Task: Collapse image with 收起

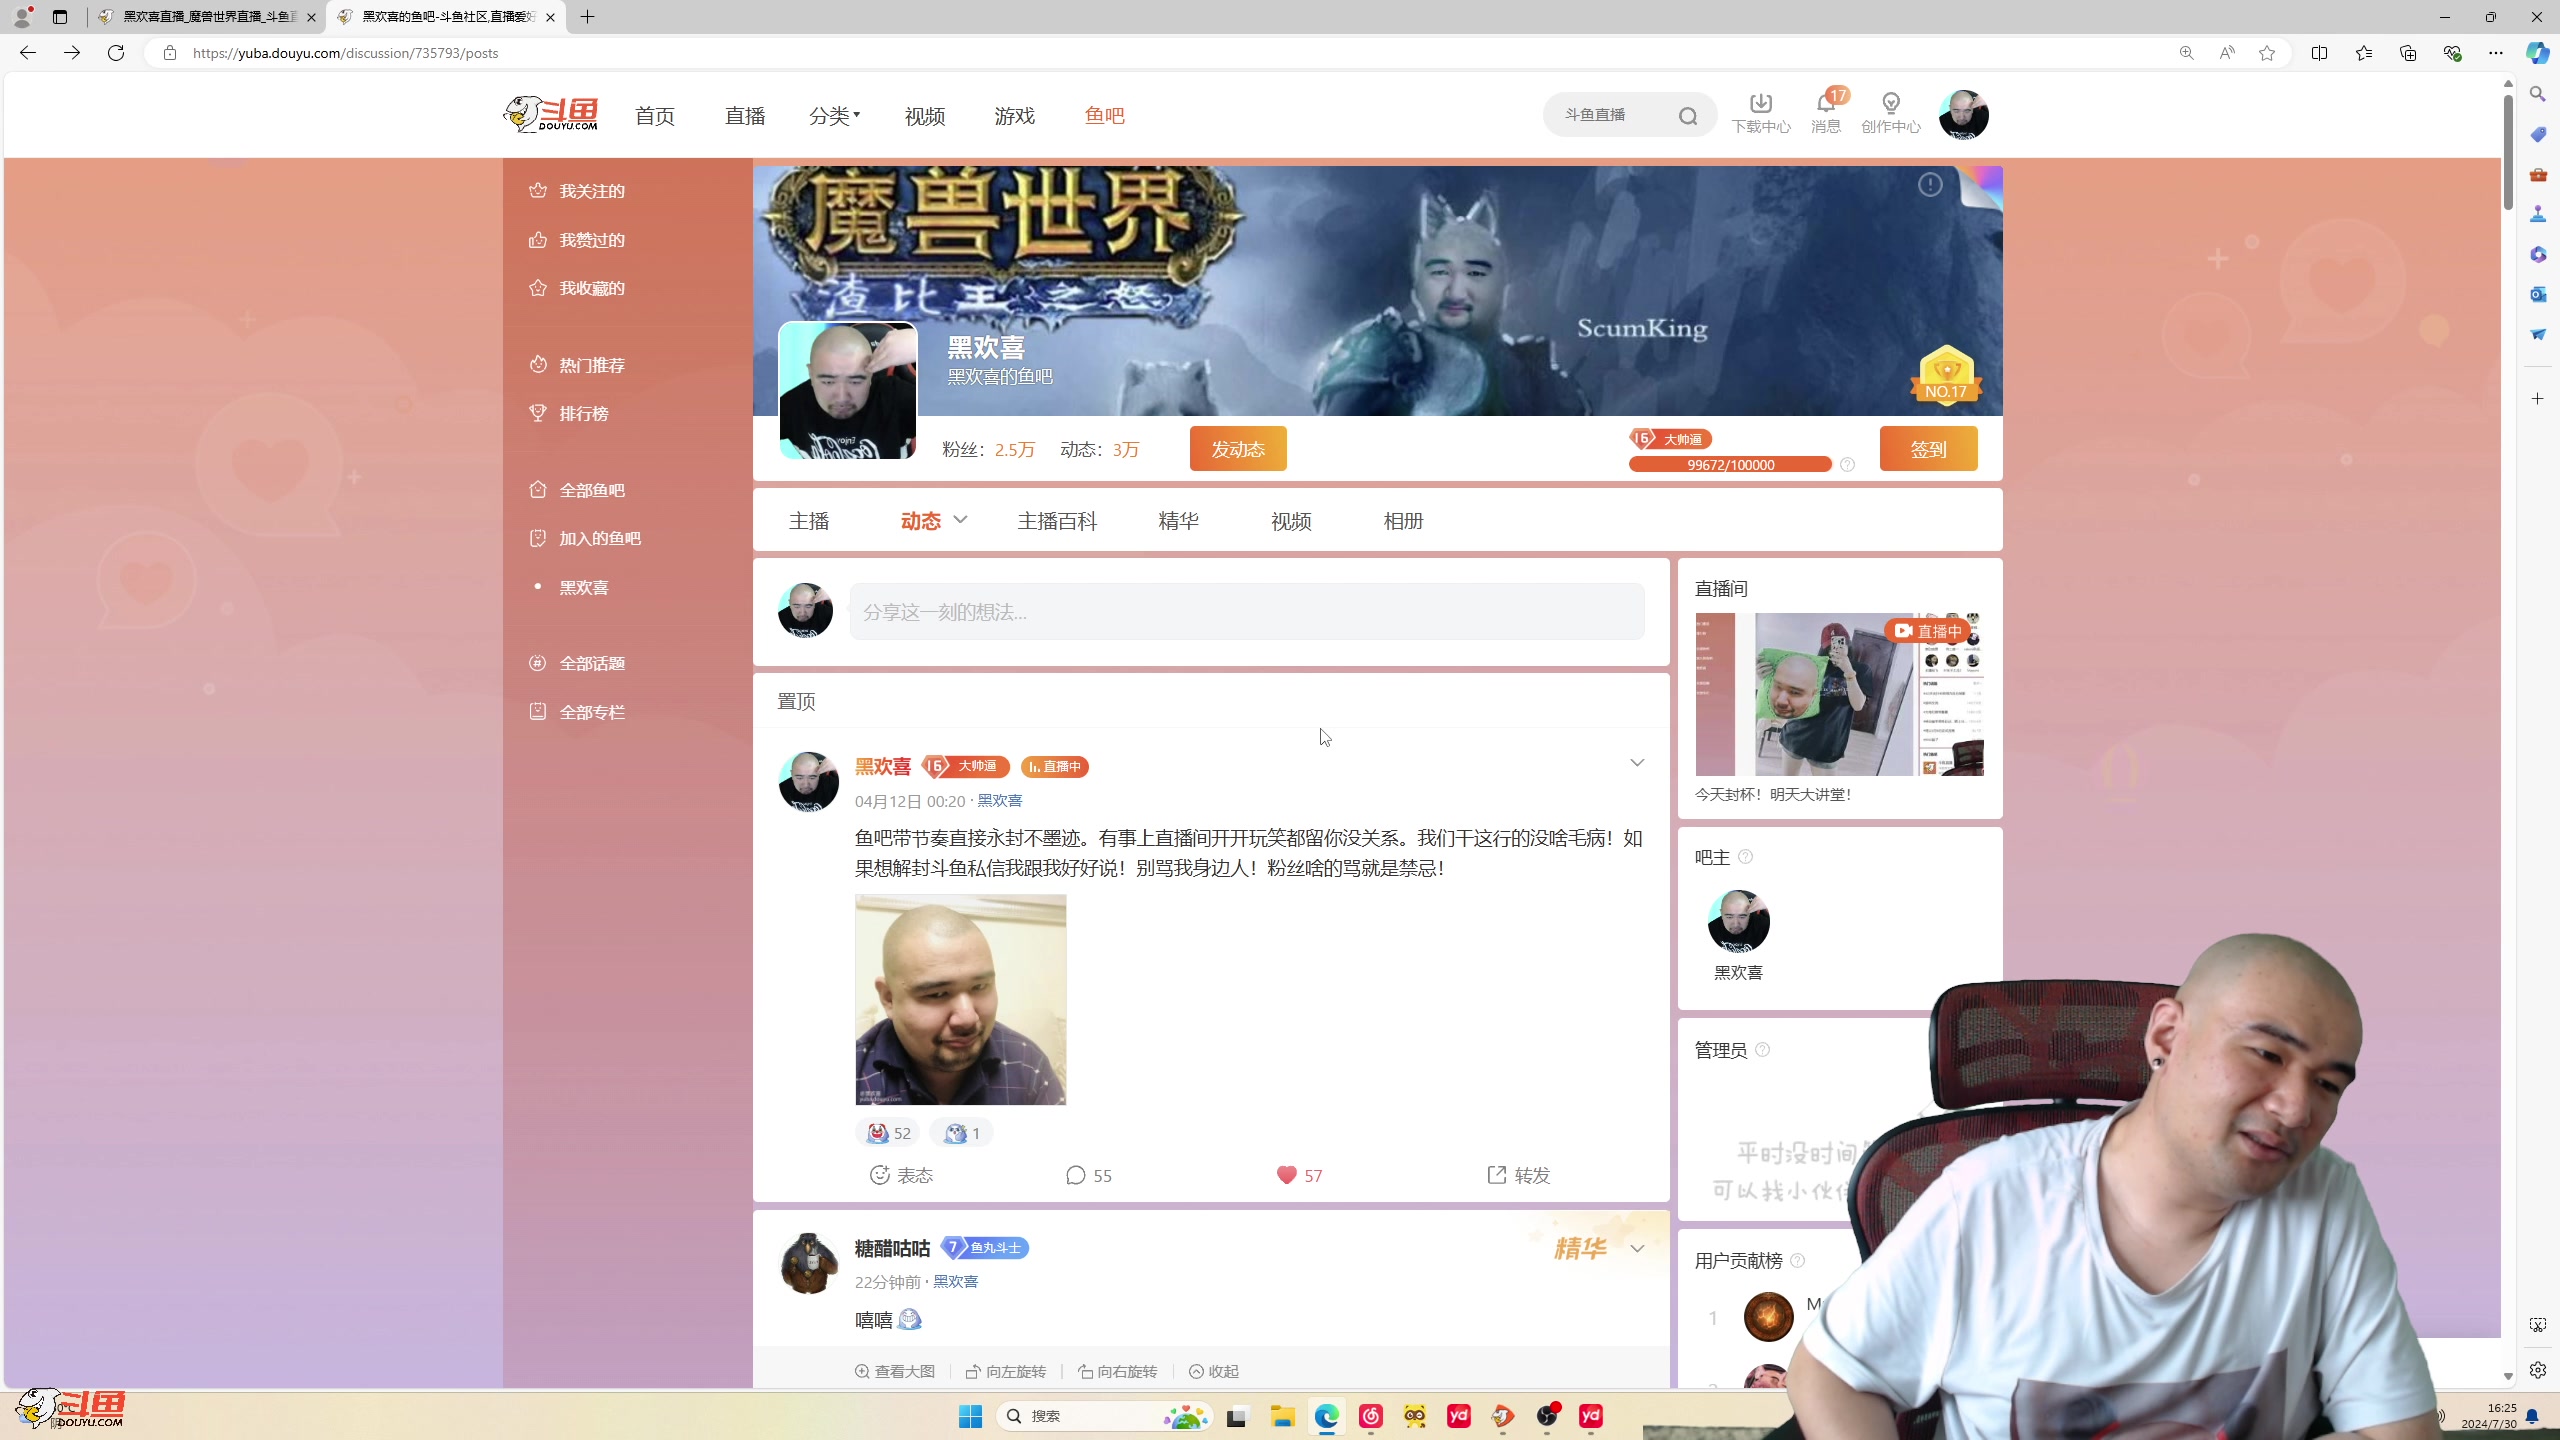Action: tap(1214, 1371)
